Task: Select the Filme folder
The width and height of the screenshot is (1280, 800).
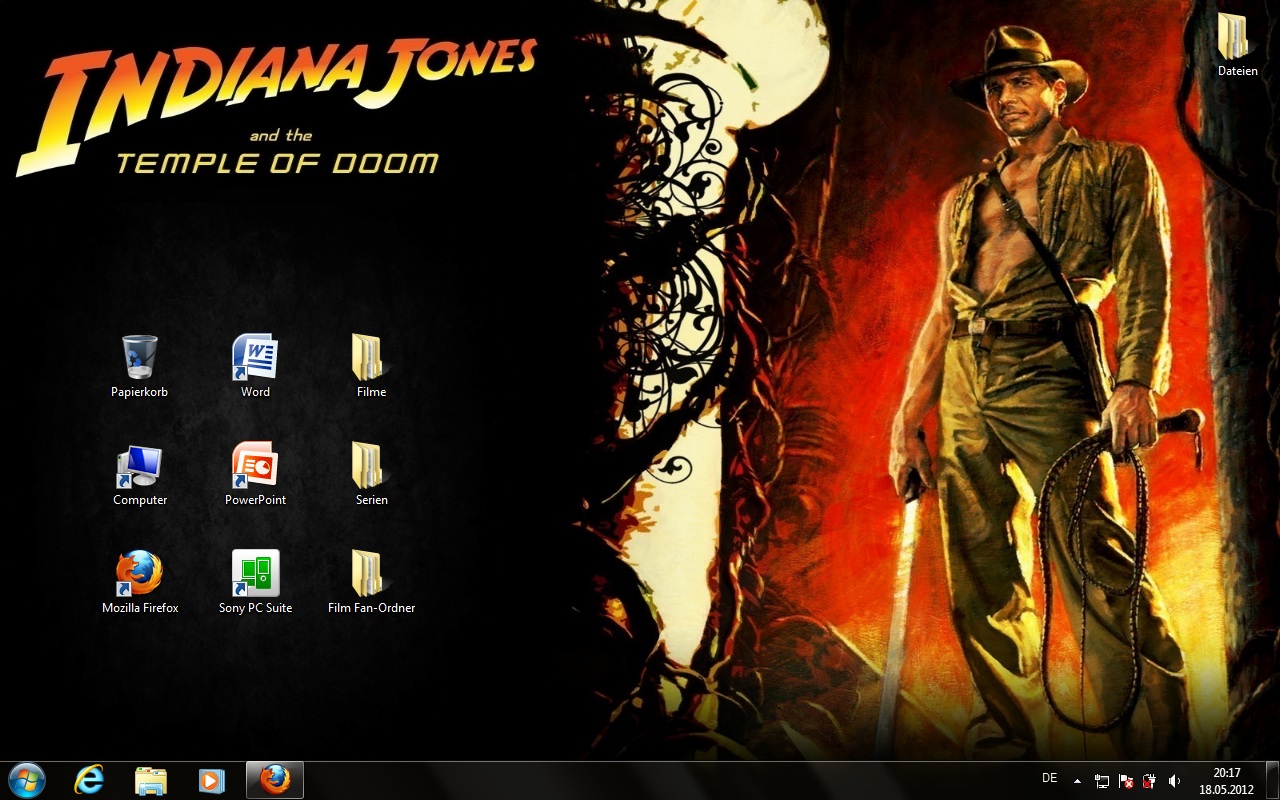Action: (370, 358)
